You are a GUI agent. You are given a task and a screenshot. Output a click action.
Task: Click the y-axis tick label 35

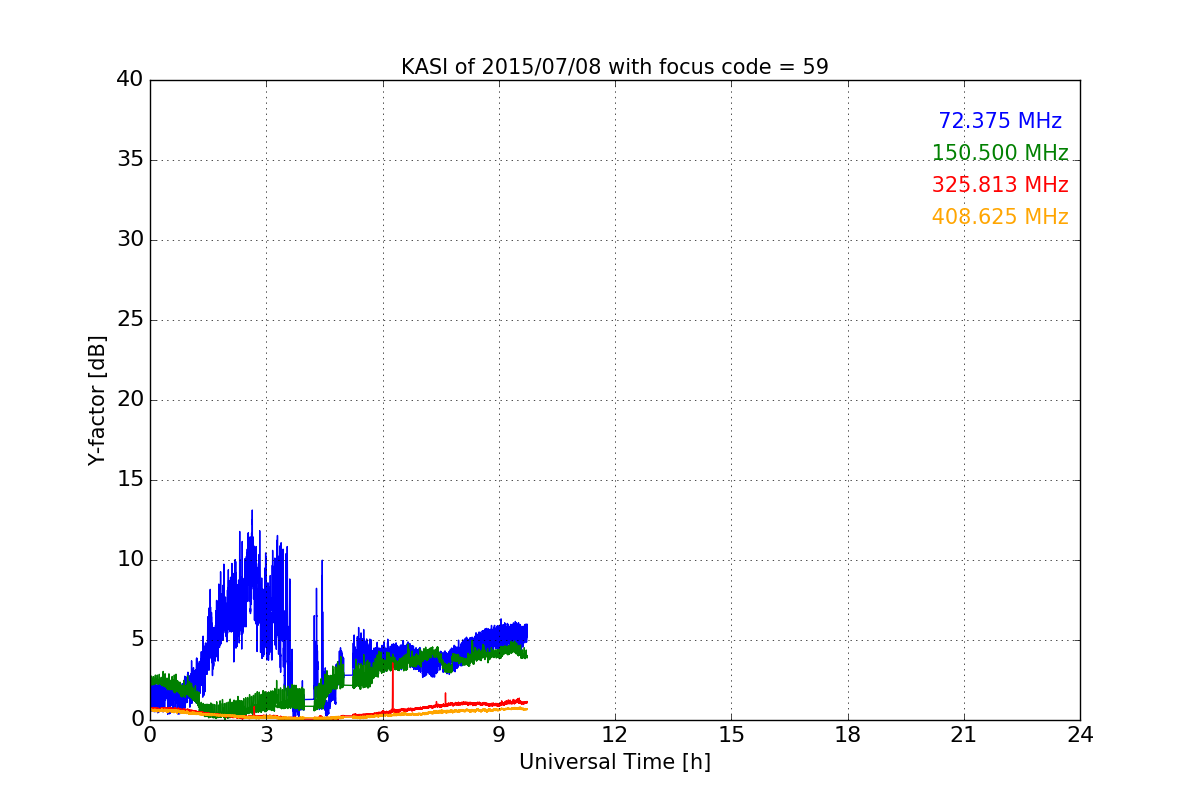[130, 160]
